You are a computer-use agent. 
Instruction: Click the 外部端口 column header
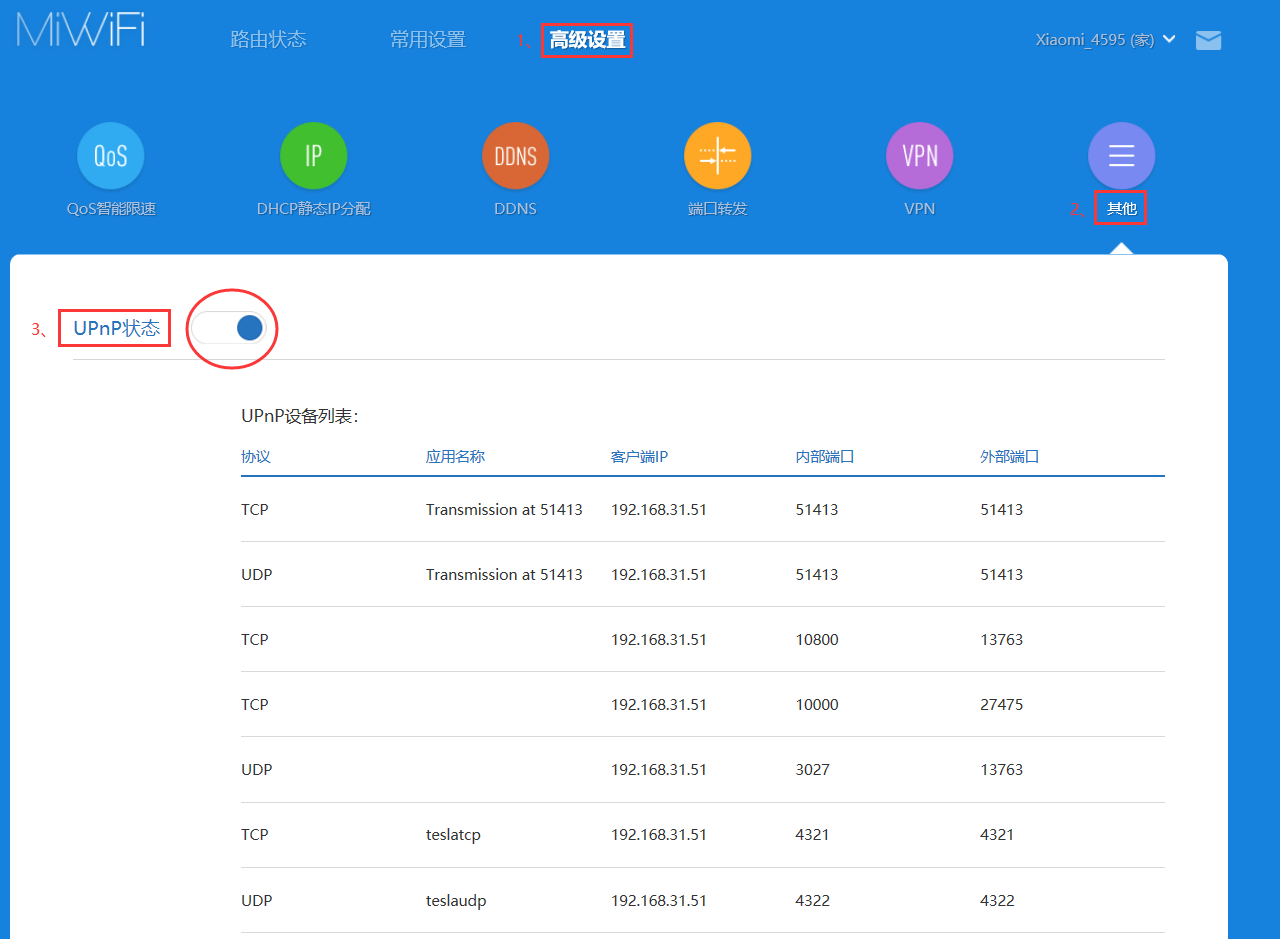coord(1010,455)
